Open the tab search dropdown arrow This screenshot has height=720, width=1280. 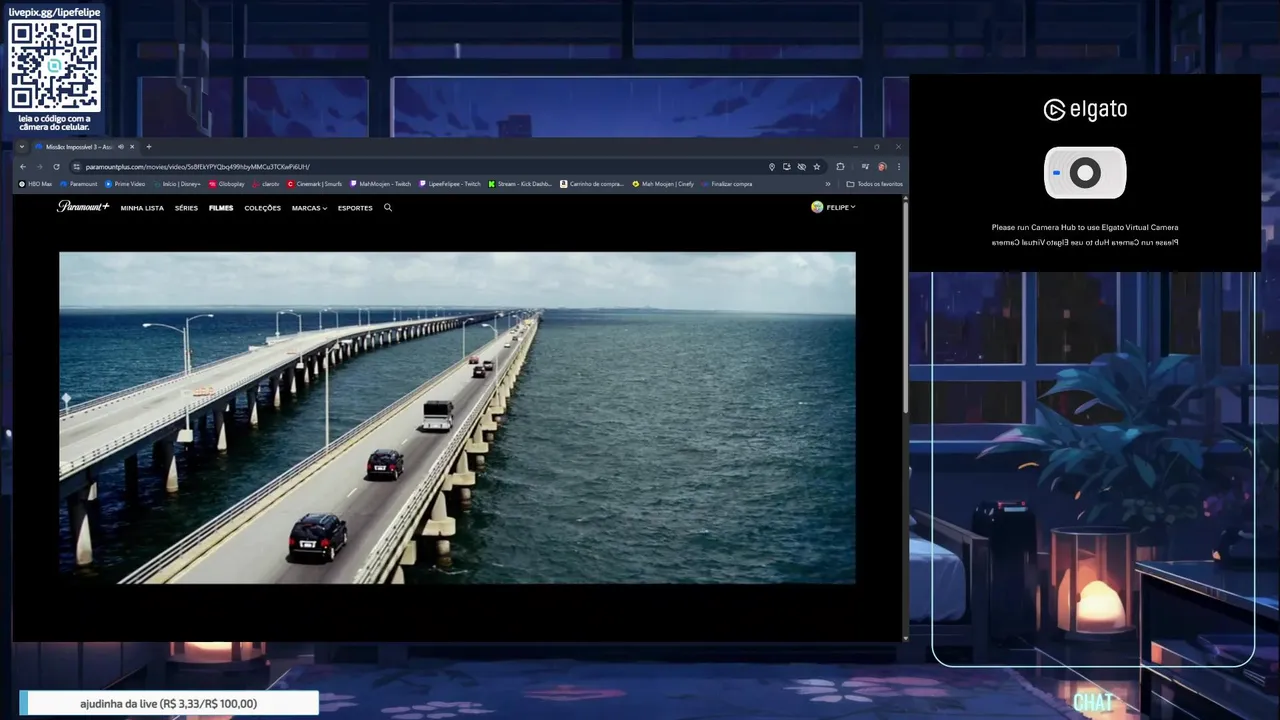coord(22,147)
